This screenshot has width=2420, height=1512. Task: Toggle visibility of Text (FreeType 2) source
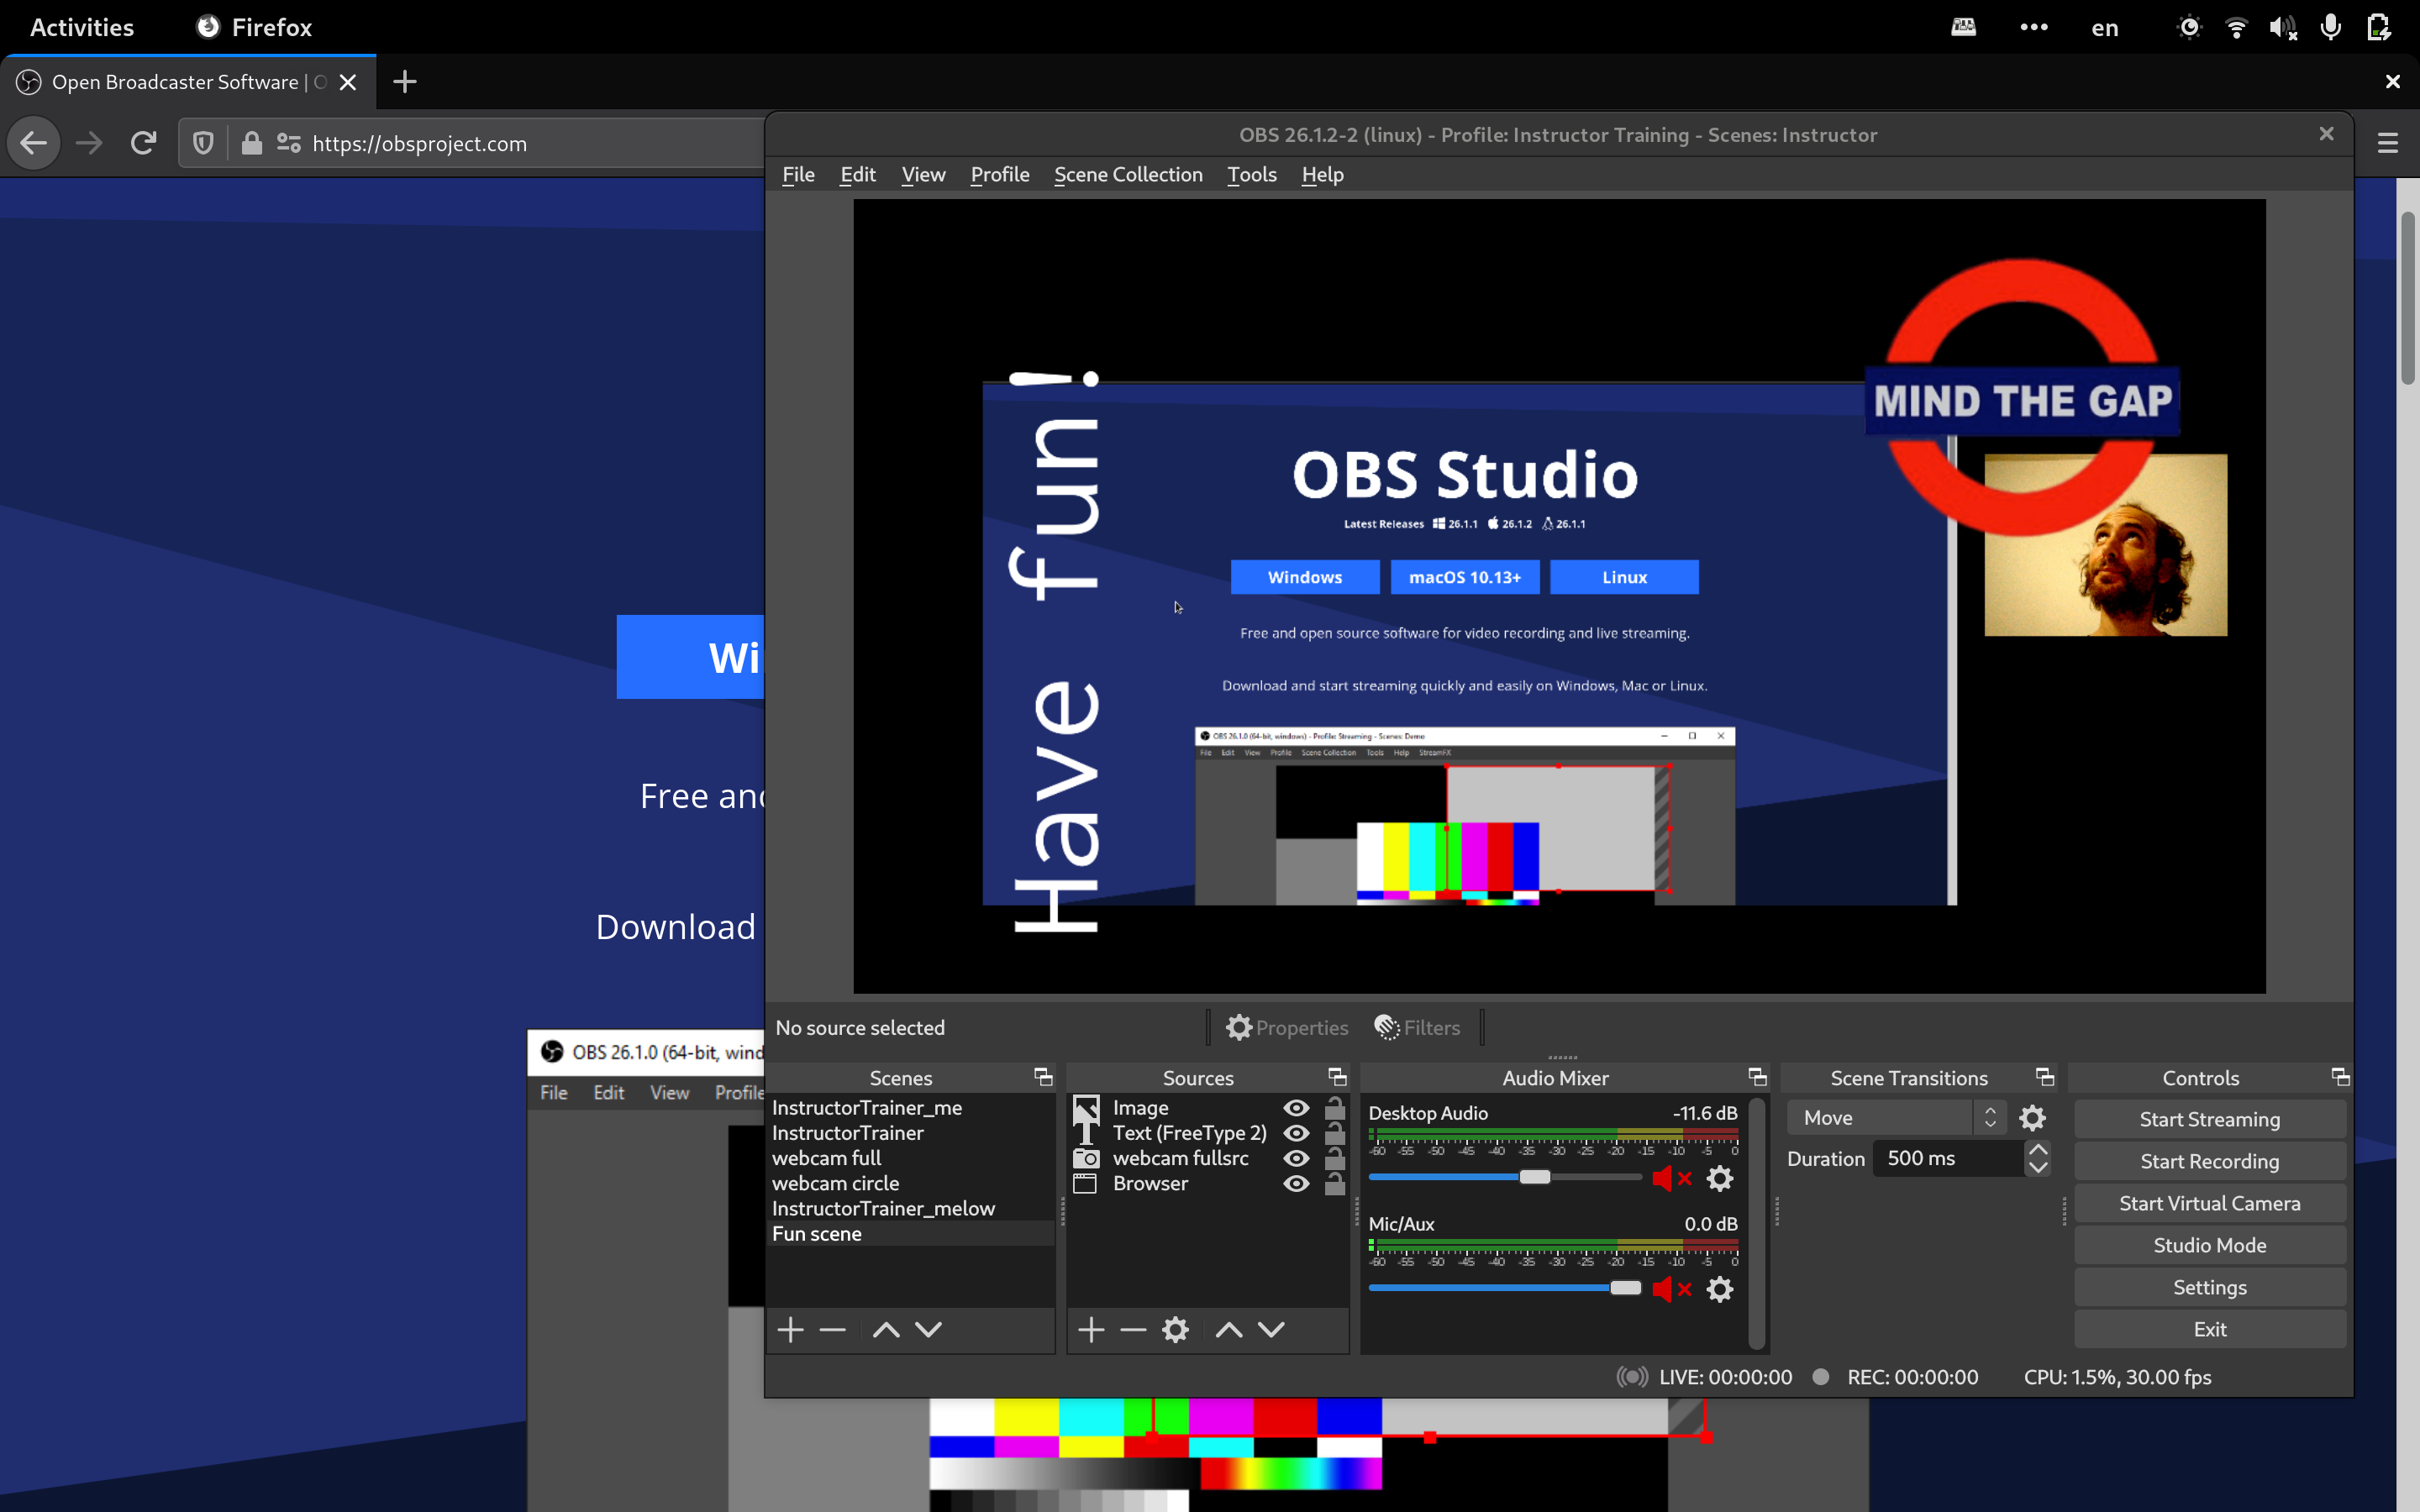1296,1133
